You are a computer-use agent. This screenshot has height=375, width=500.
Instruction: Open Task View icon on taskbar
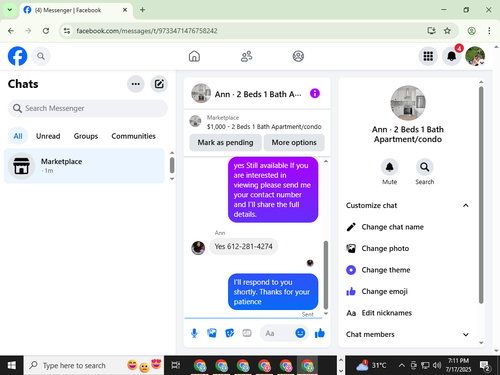pyautogui.click(x=175, y=365)
